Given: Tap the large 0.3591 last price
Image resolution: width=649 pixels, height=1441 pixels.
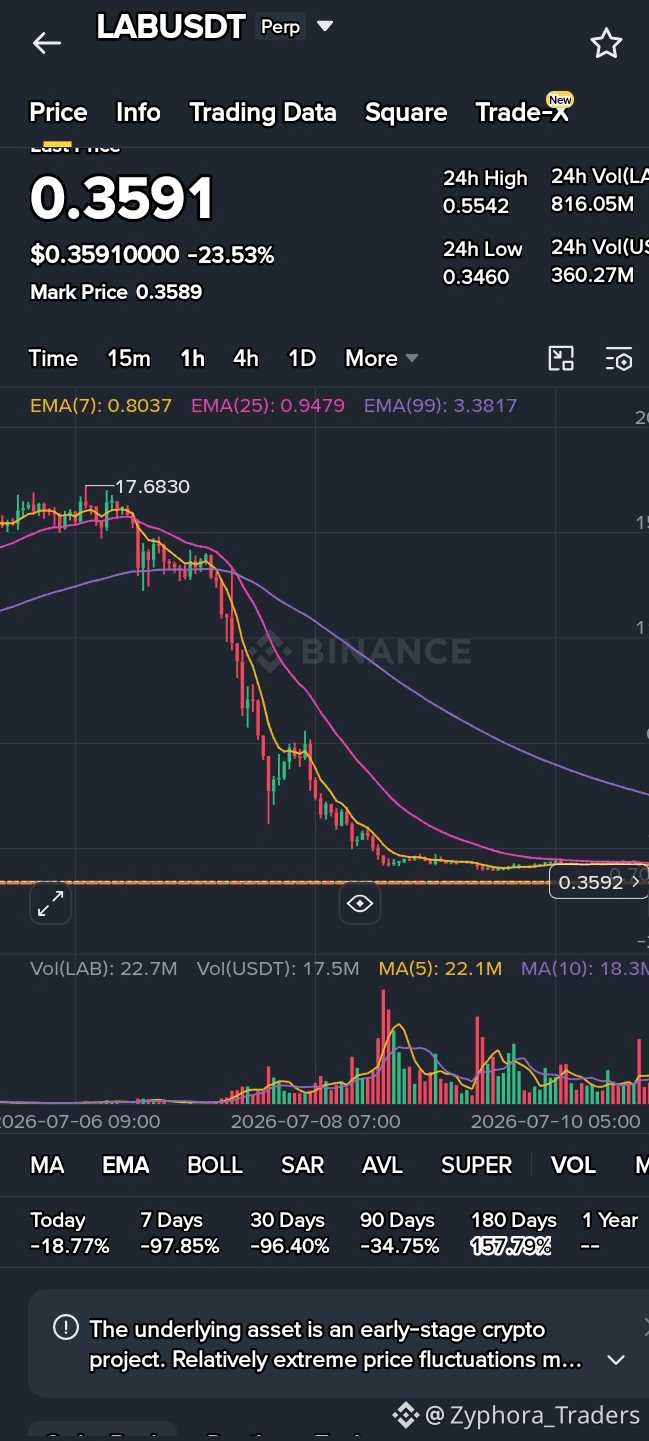Looking at the screenshot, I should (122, 198).
